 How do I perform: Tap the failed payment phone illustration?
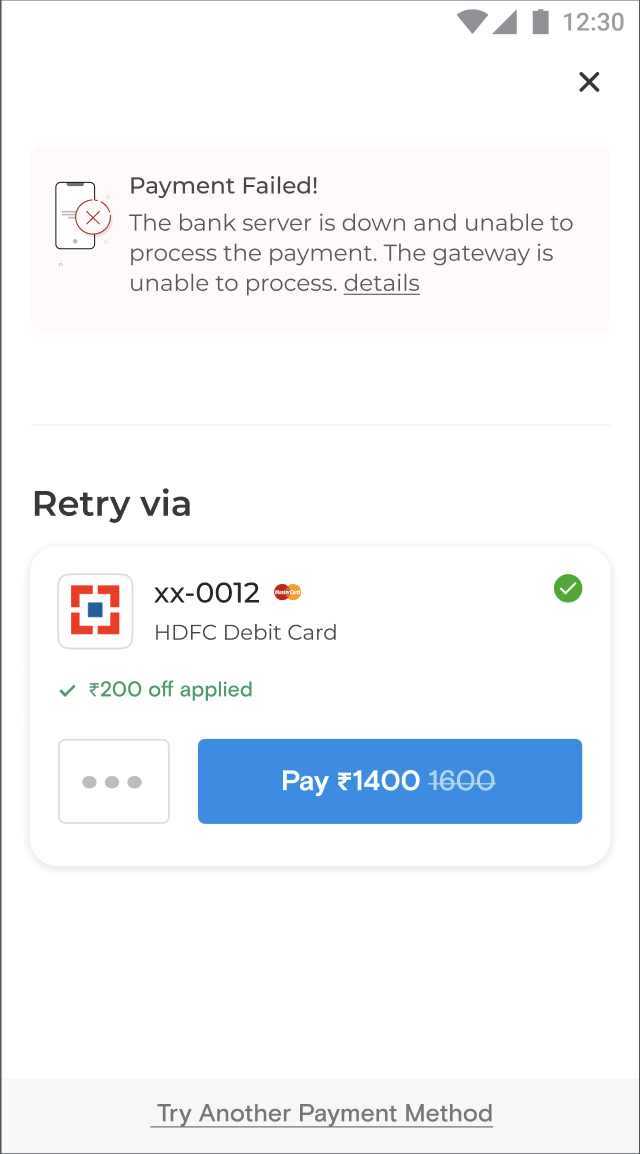tap(80, 216)
